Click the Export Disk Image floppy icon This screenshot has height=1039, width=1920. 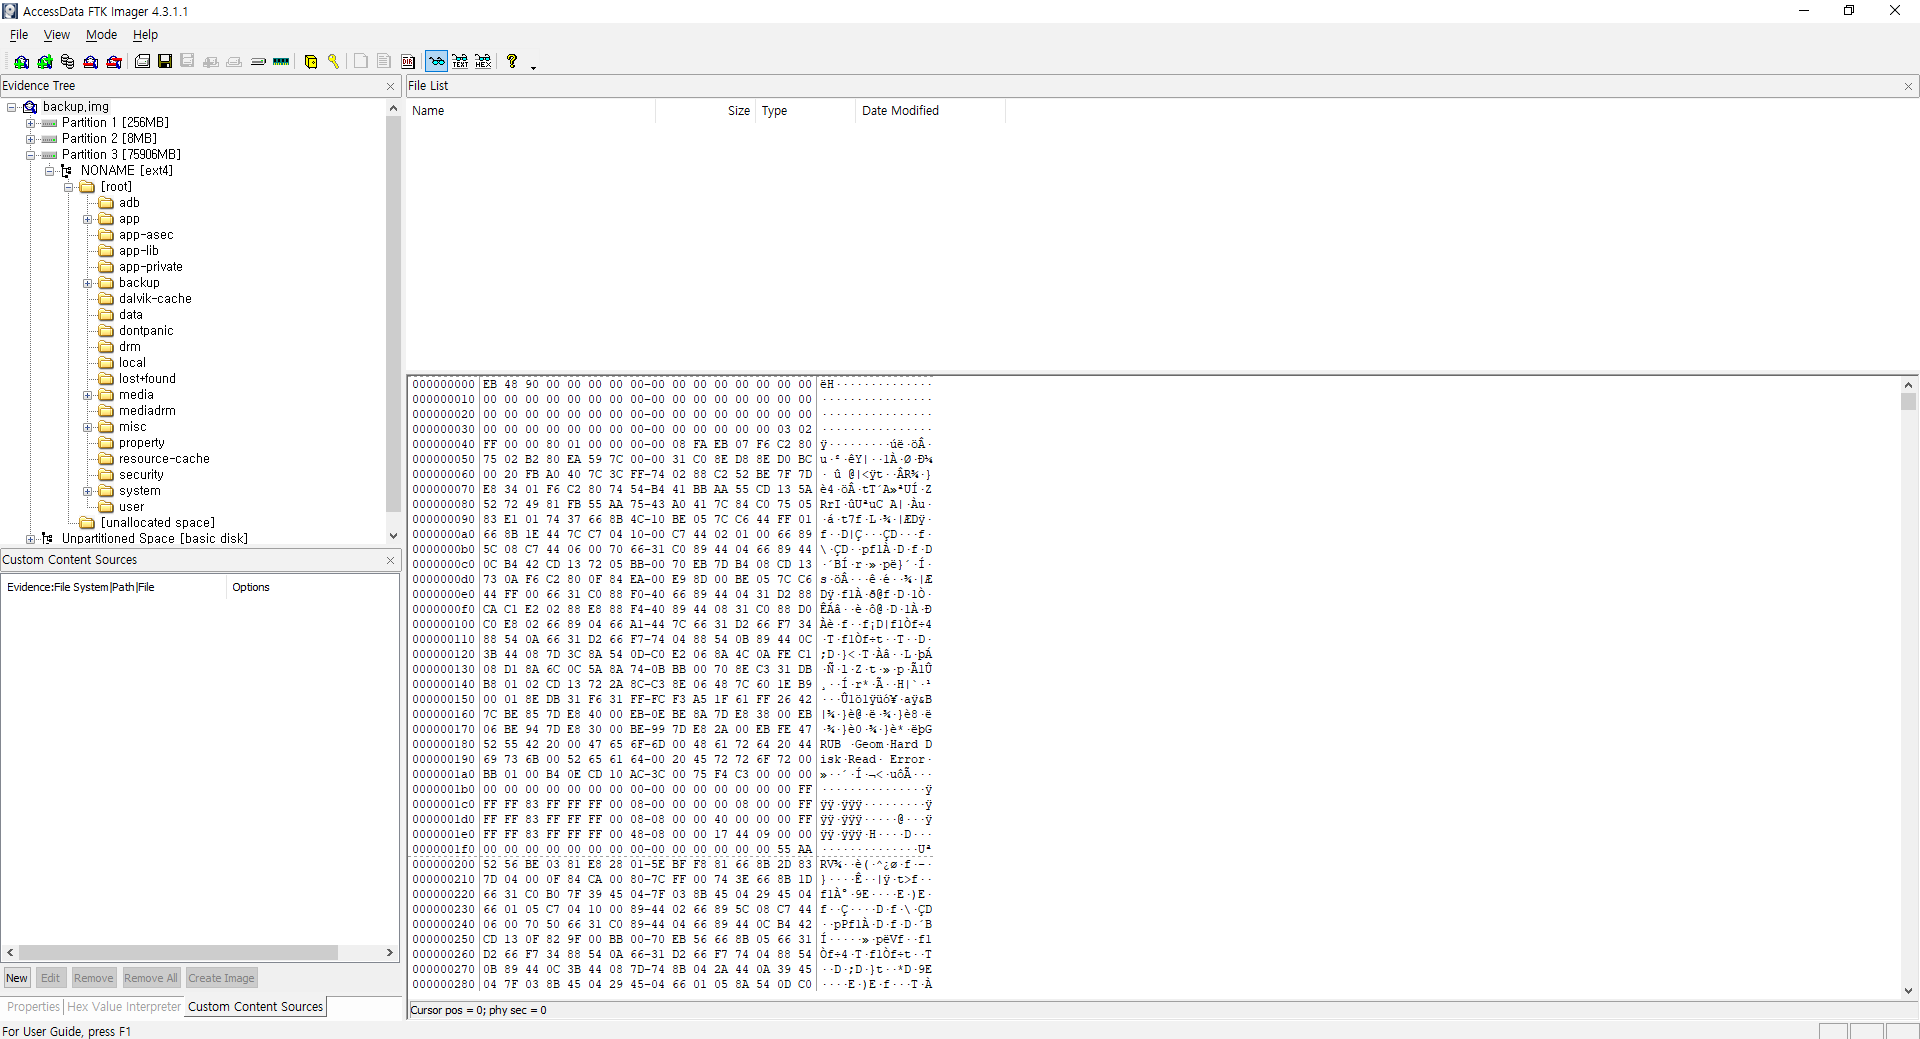165,62
